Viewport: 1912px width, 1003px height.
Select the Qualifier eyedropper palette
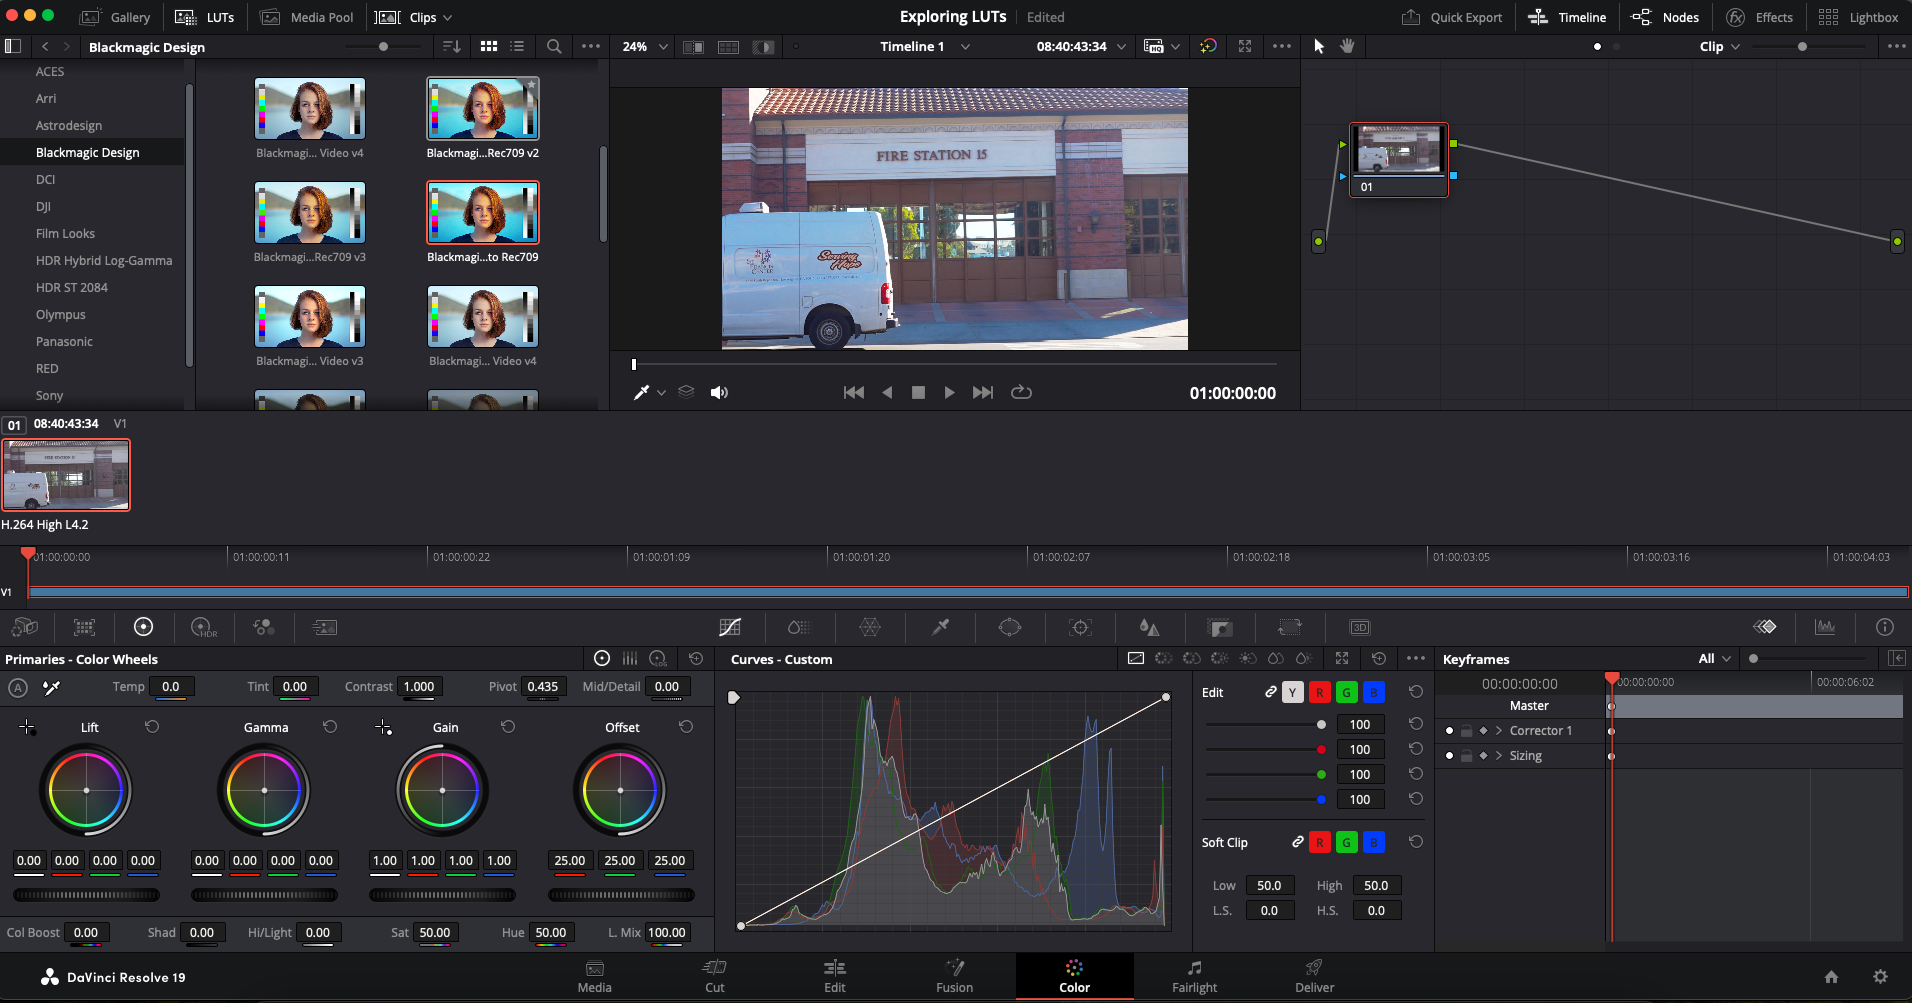point(940,627)
